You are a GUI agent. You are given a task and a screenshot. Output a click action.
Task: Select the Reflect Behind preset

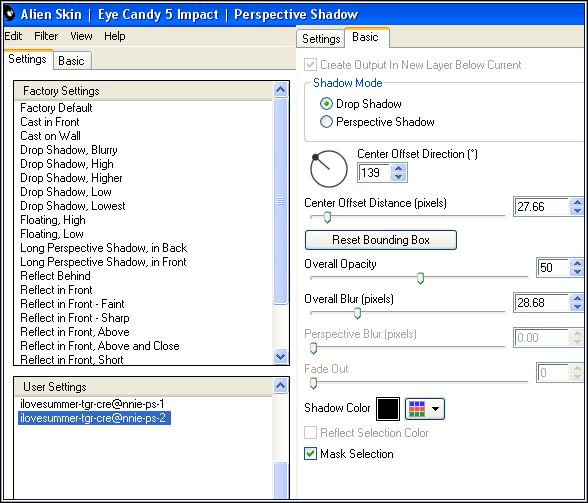[x=56, y=276]
